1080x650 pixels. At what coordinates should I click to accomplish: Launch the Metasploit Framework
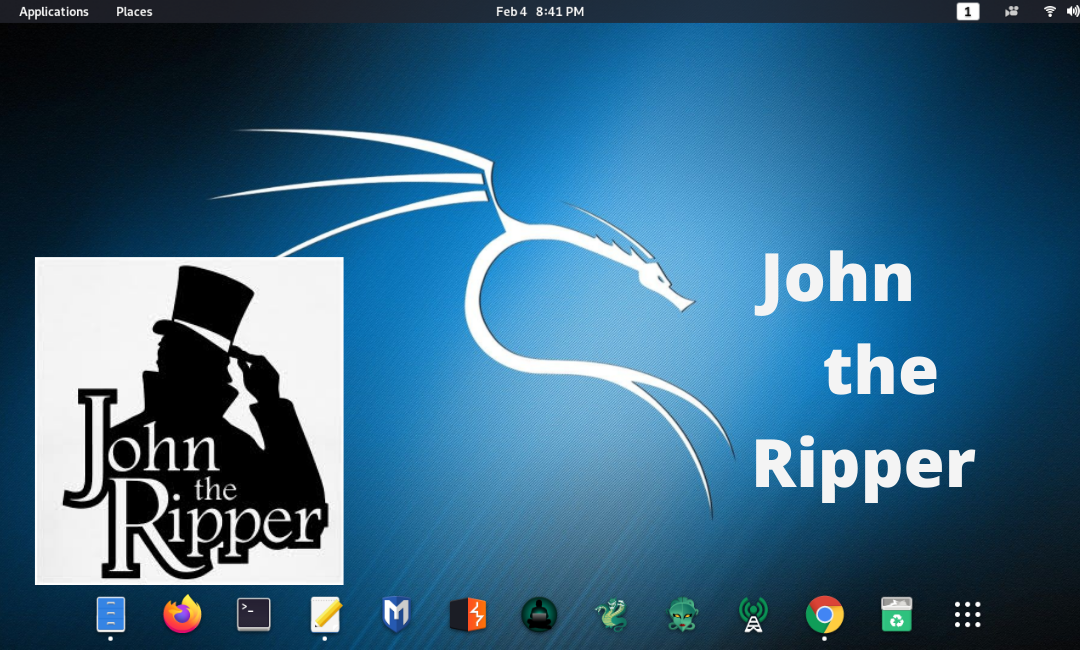[x=396, y=615]
